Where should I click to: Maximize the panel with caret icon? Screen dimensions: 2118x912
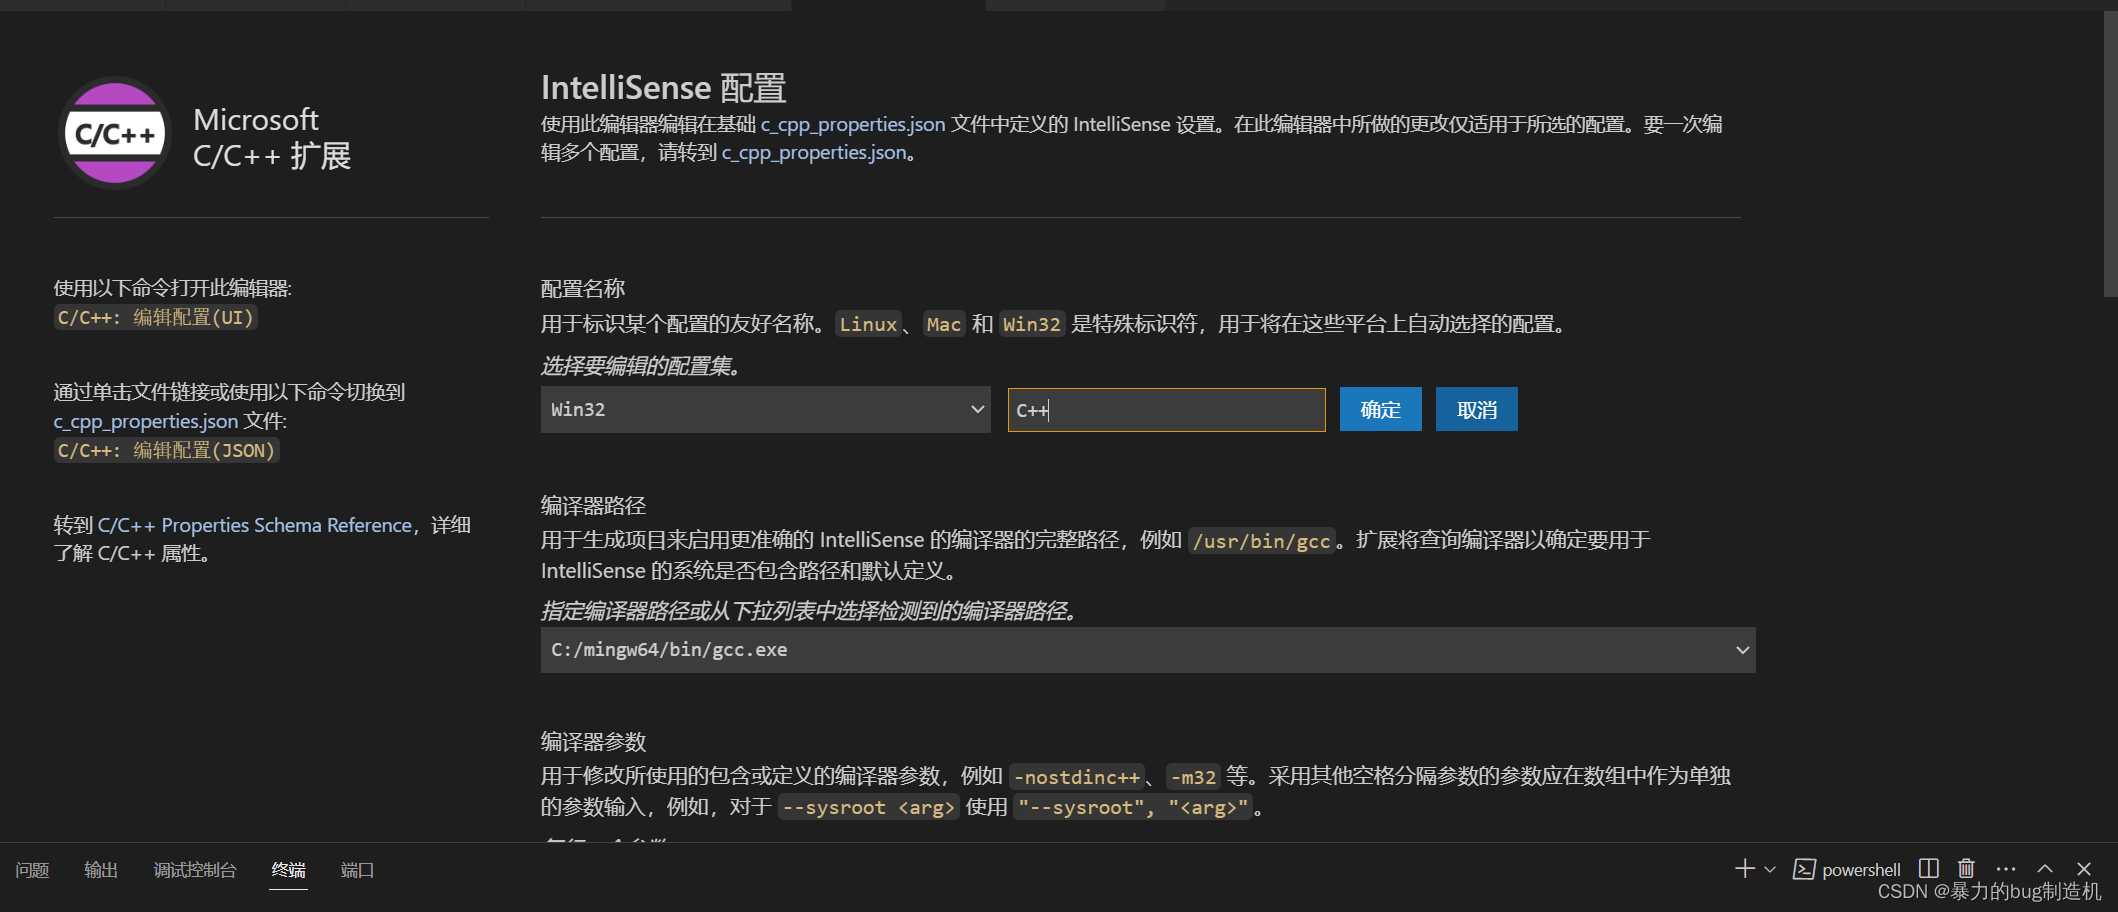click(2045, 869)
